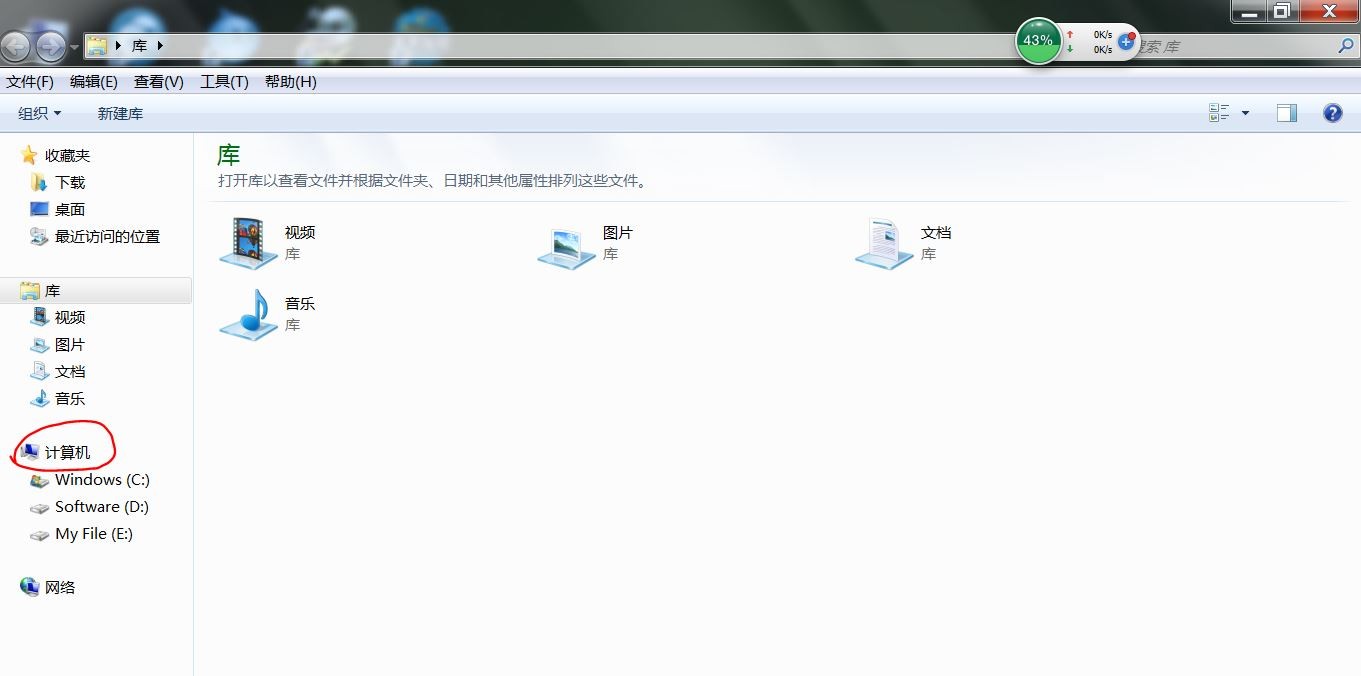Select Windows (C:) drive in sidebar
The width and height of the screenshot is (1361, 676).
point(102,480)
